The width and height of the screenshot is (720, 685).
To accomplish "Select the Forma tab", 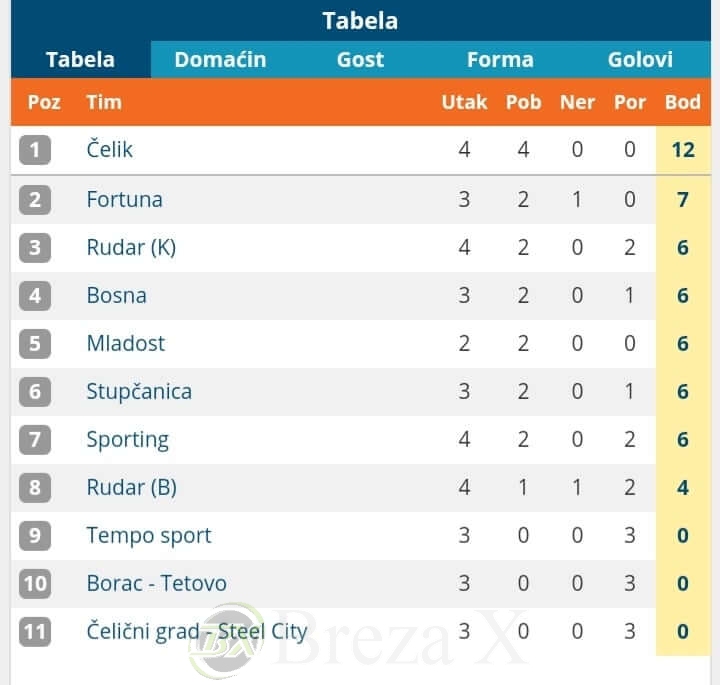I will pyautogui.click(x=500, y=59).
